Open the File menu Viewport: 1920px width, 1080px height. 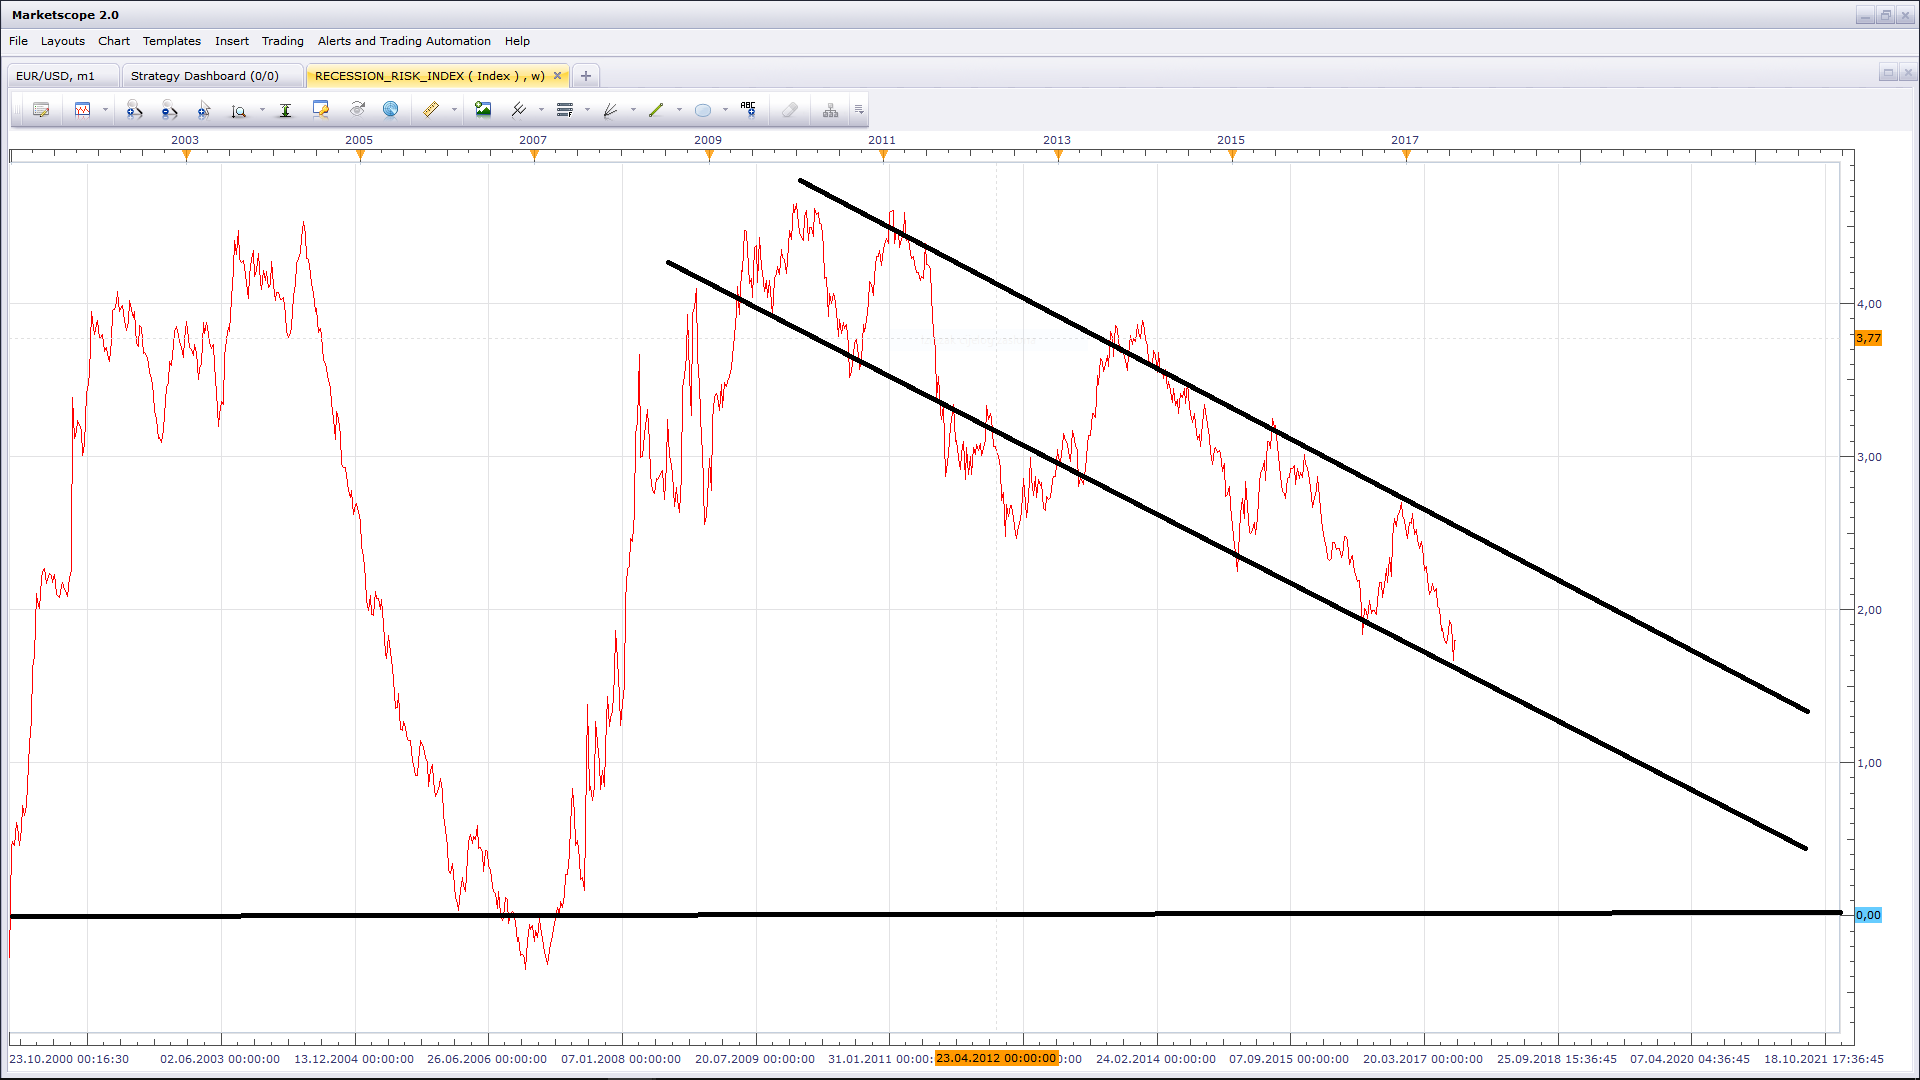point(18,41)
